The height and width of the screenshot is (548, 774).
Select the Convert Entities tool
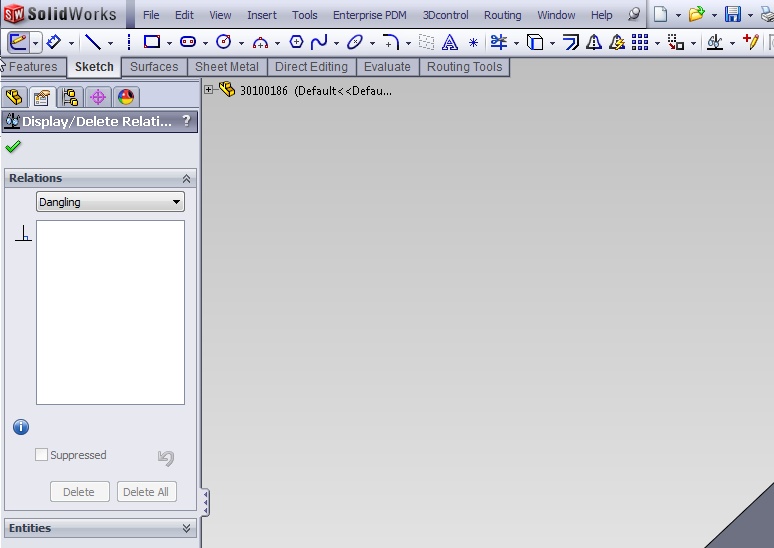coord(535,42)
